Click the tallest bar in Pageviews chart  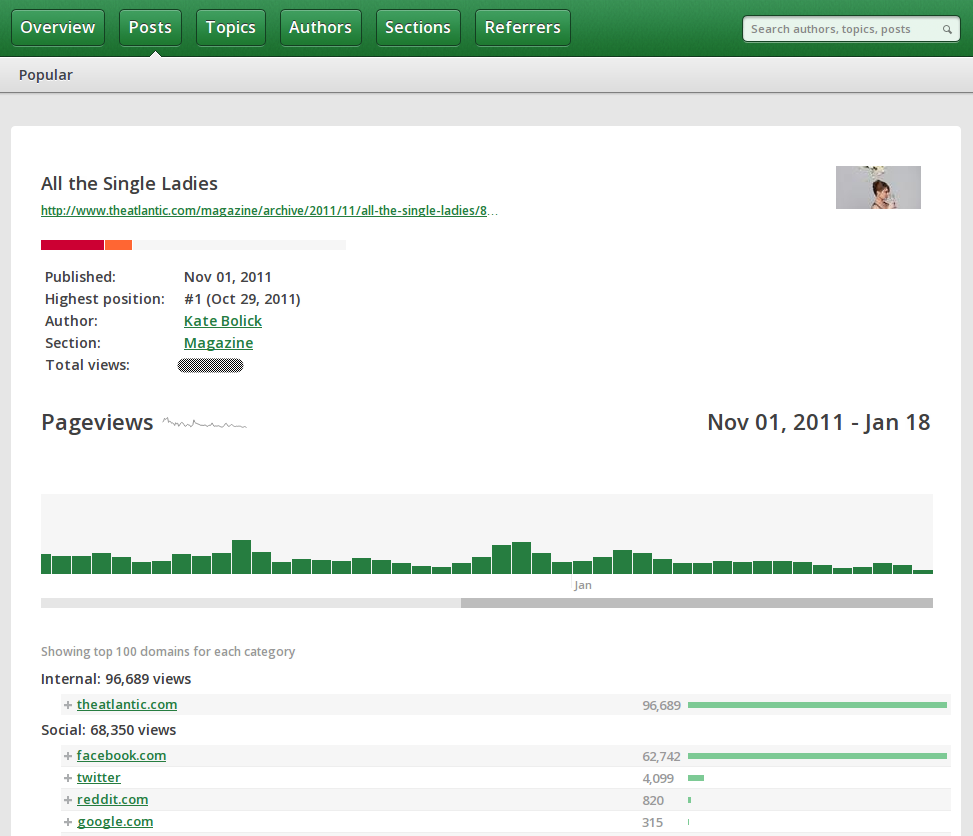point(241,557)
